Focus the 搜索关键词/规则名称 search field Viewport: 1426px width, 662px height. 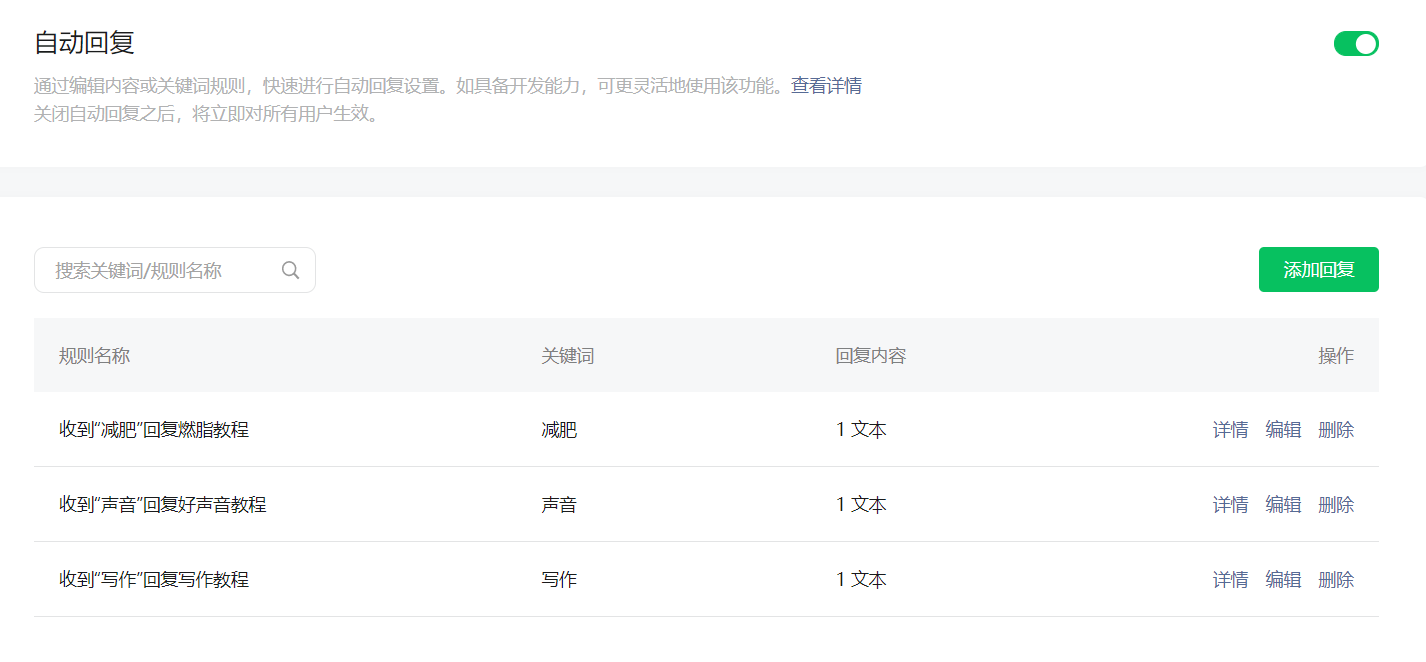[175, 270]
